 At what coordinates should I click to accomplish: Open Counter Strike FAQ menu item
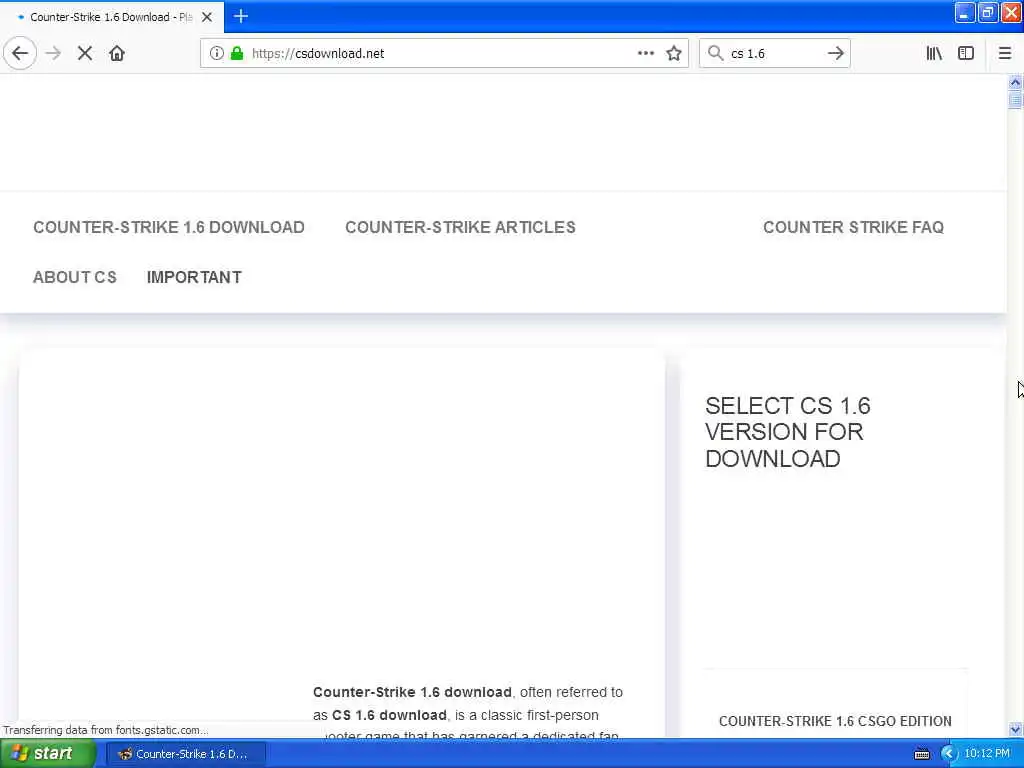tap(854, 227)
